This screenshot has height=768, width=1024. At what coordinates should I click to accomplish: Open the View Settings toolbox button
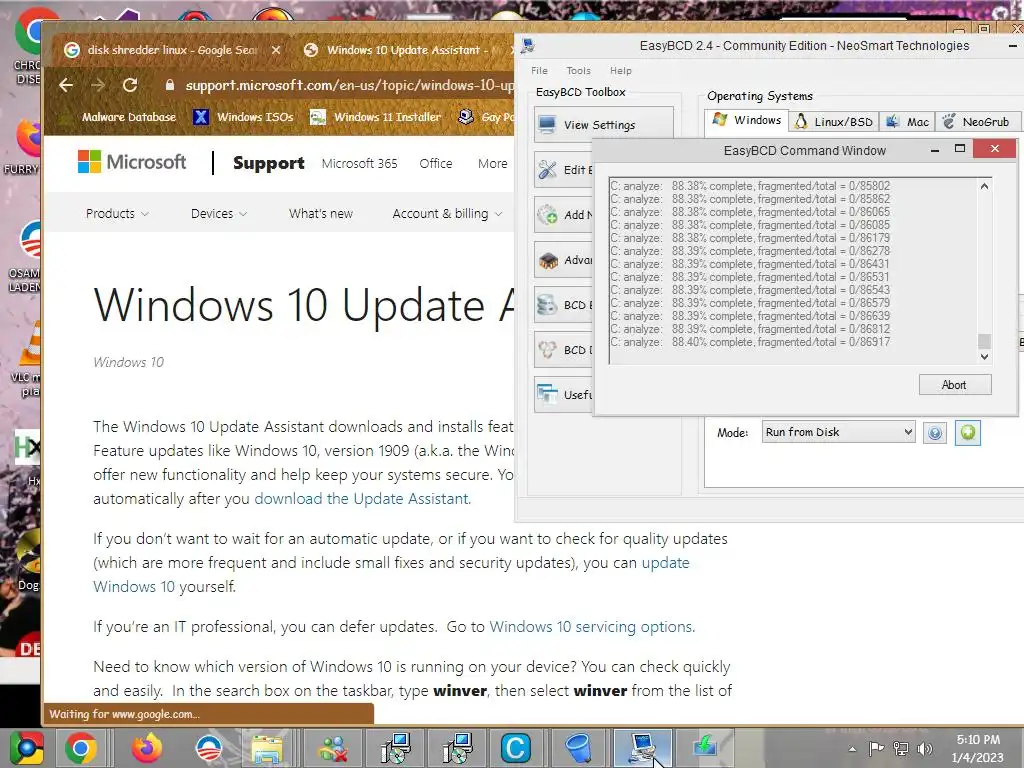point(603,125)
